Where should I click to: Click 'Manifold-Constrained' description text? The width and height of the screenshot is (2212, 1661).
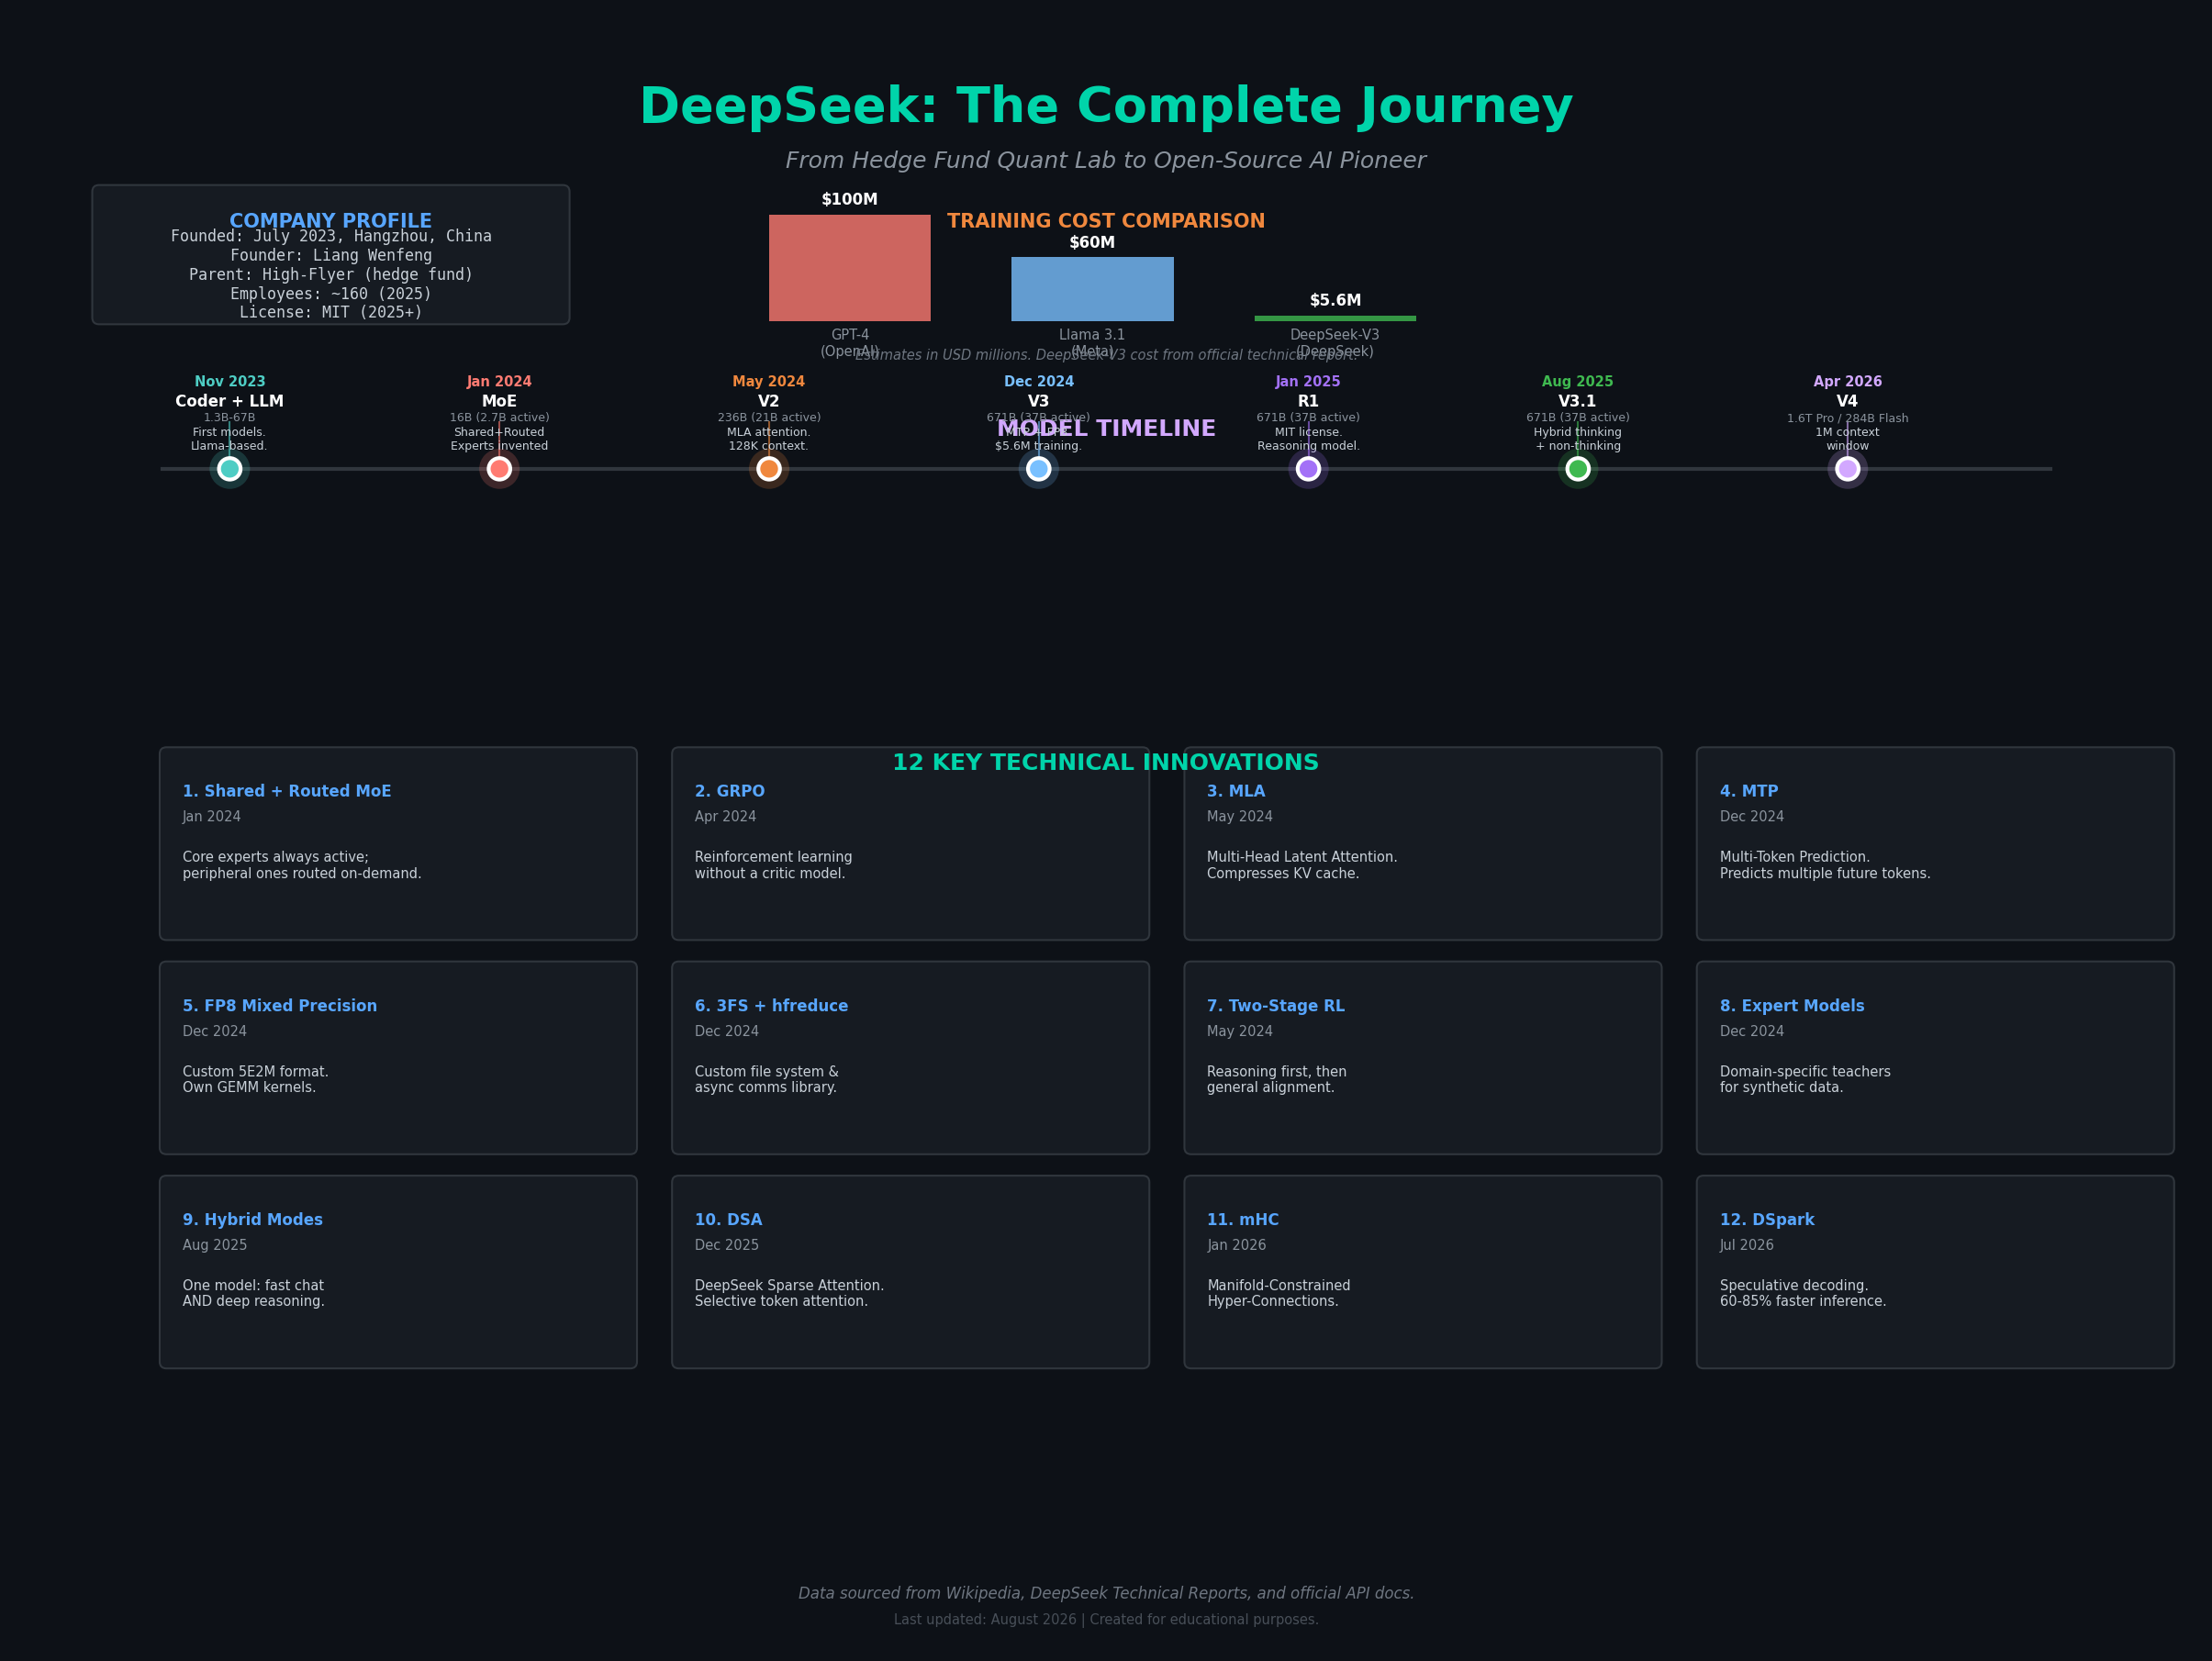(x=1279, y=1286)
